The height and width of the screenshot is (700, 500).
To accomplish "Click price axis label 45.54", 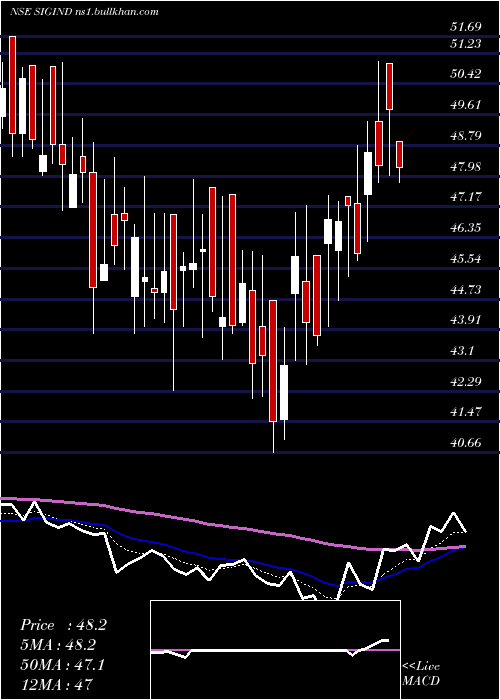I will 466,258.
